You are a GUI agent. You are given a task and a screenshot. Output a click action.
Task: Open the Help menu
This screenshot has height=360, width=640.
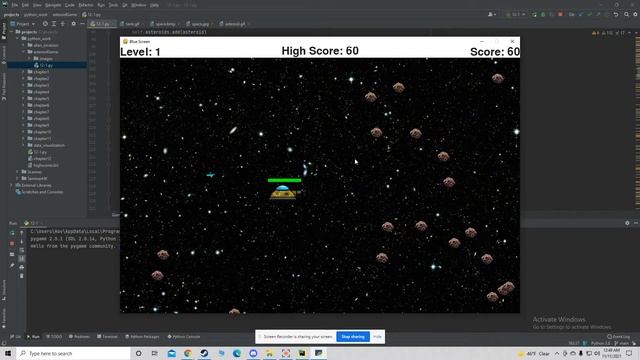(x=154, y=5)
